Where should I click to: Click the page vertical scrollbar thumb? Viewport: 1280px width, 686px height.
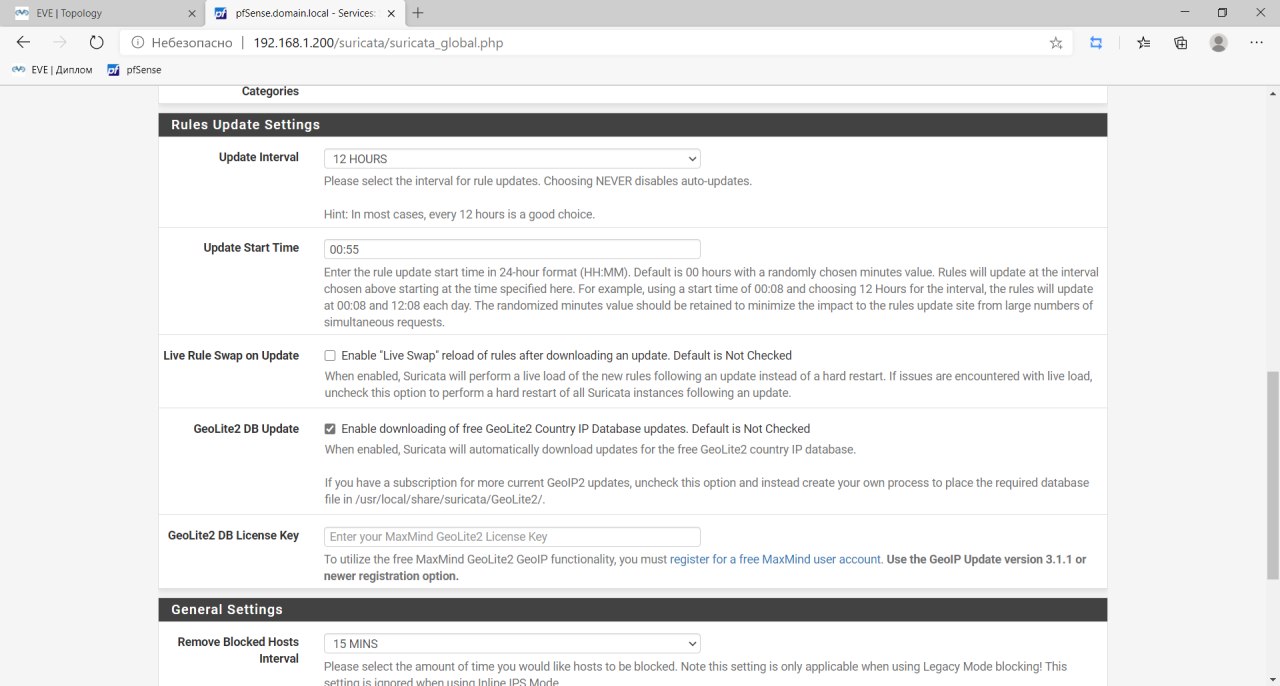pos(1272,475)
